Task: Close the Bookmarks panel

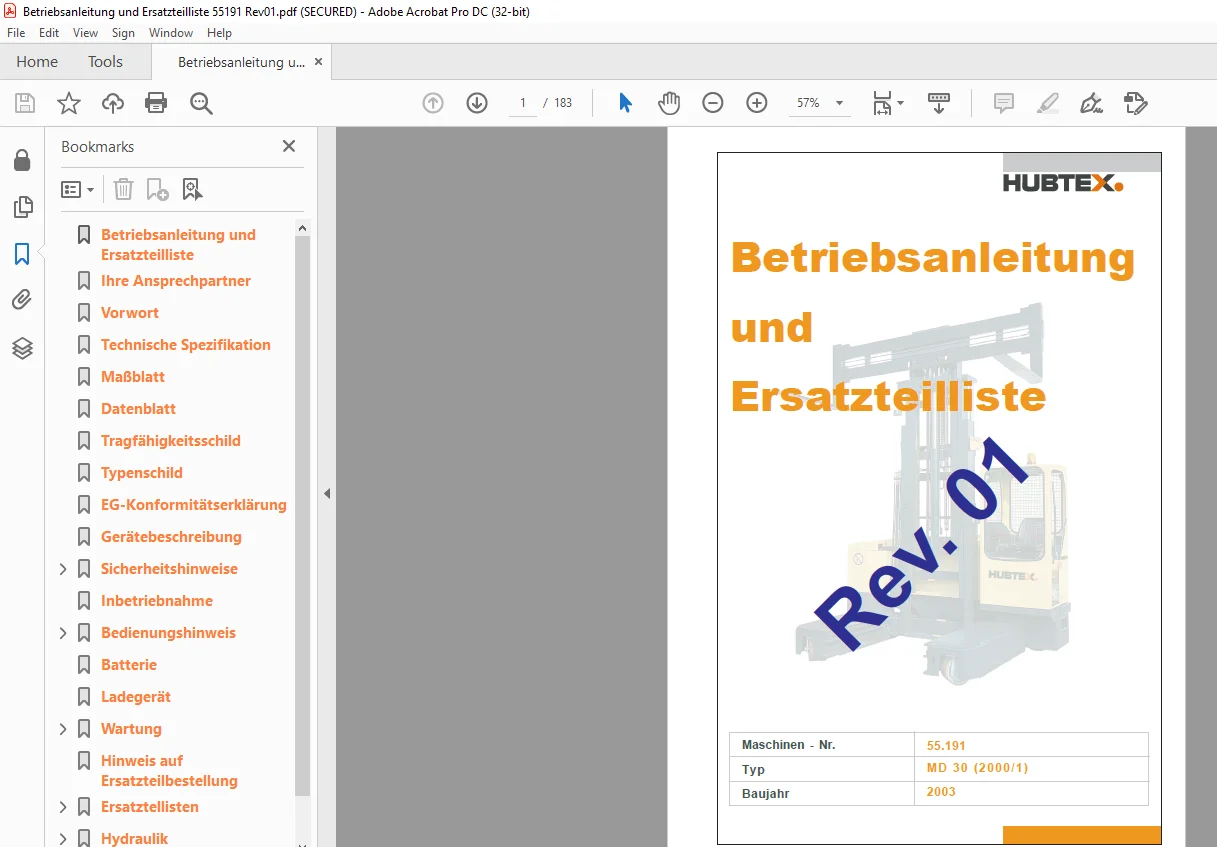Action: tap(289, 146)
